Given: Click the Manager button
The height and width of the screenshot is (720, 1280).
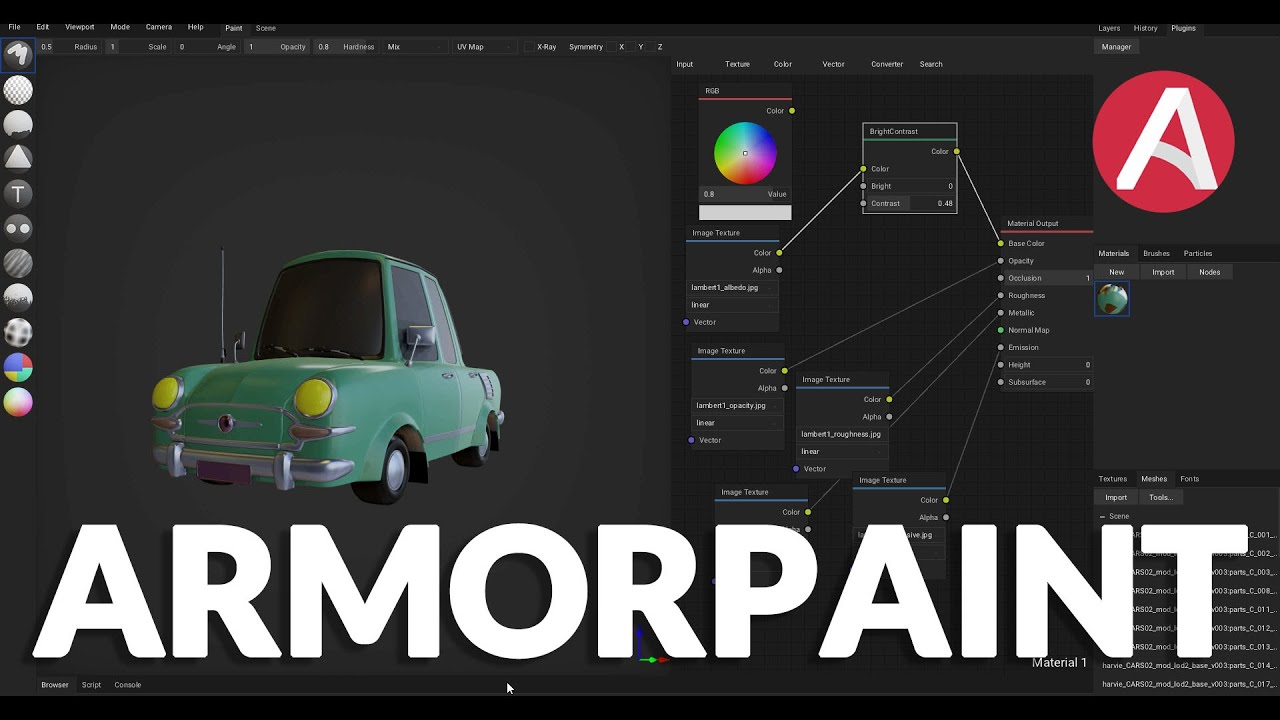Looking at the screenshot, I should (x=1116, y=47).
